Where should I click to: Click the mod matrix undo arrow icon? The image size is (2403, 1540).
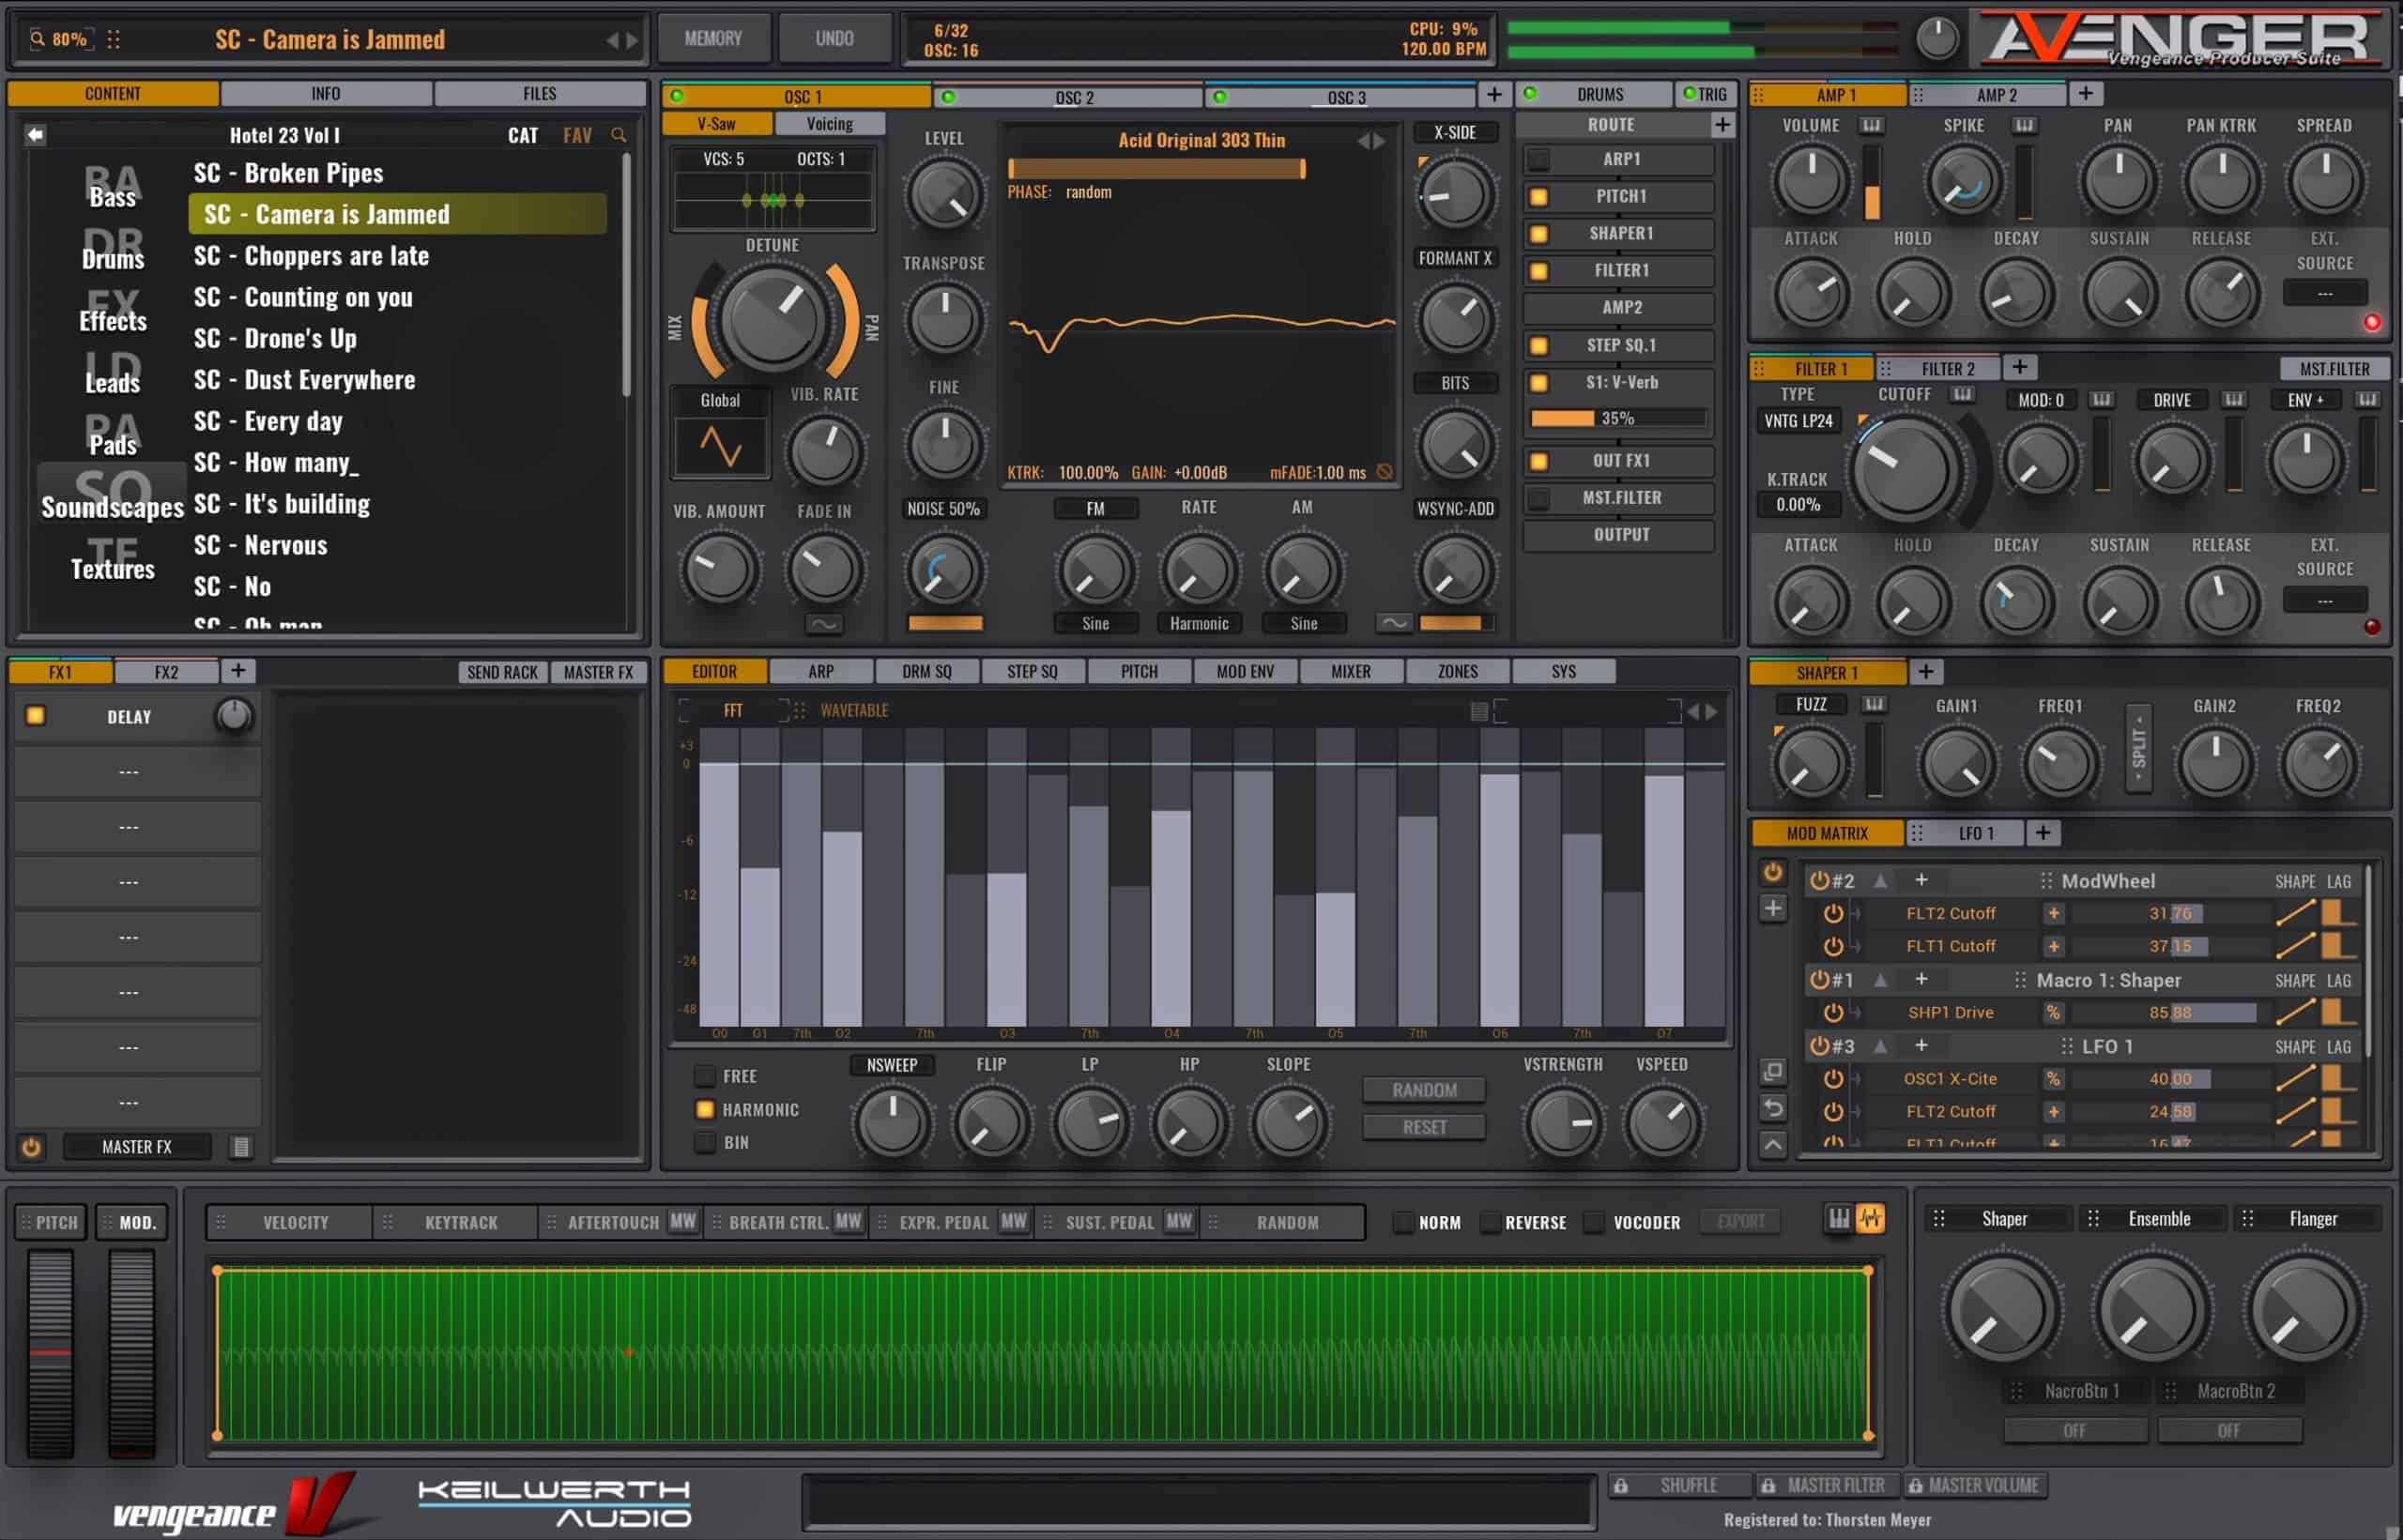(x=1772, y=1108)
